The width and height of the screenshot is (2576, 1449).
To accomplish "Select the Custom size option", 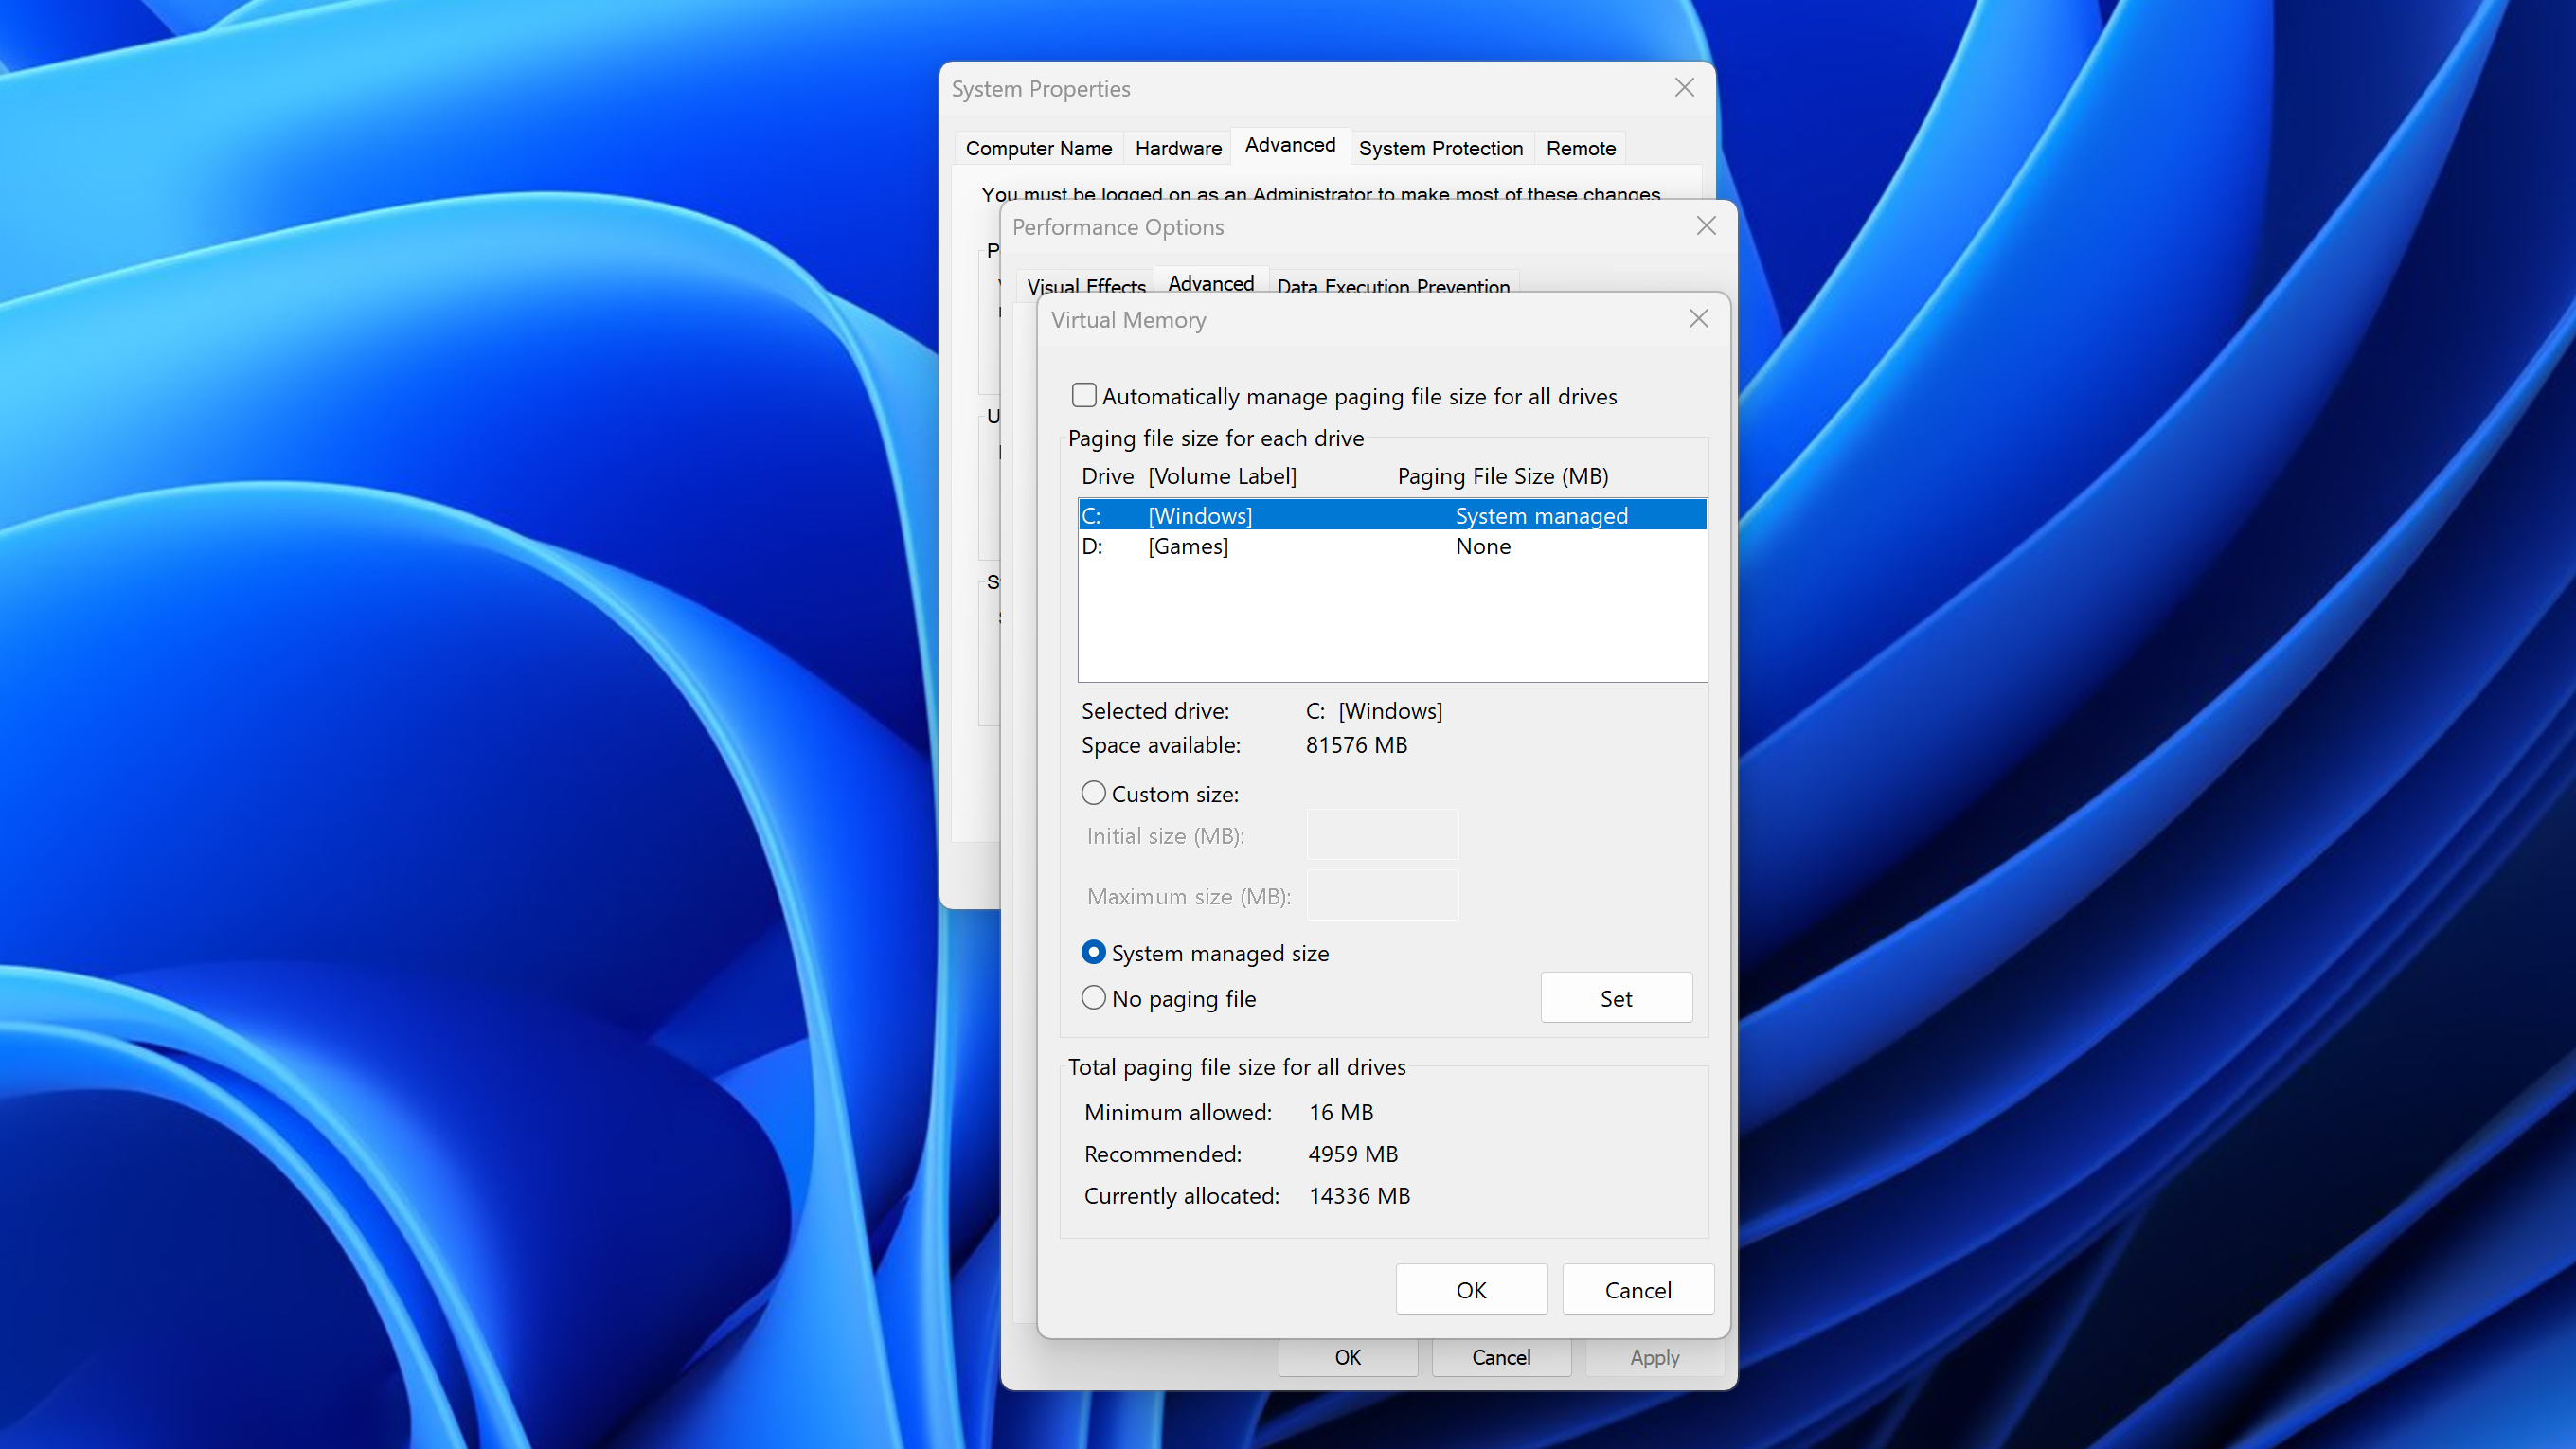I will (x=1093, y=792).
